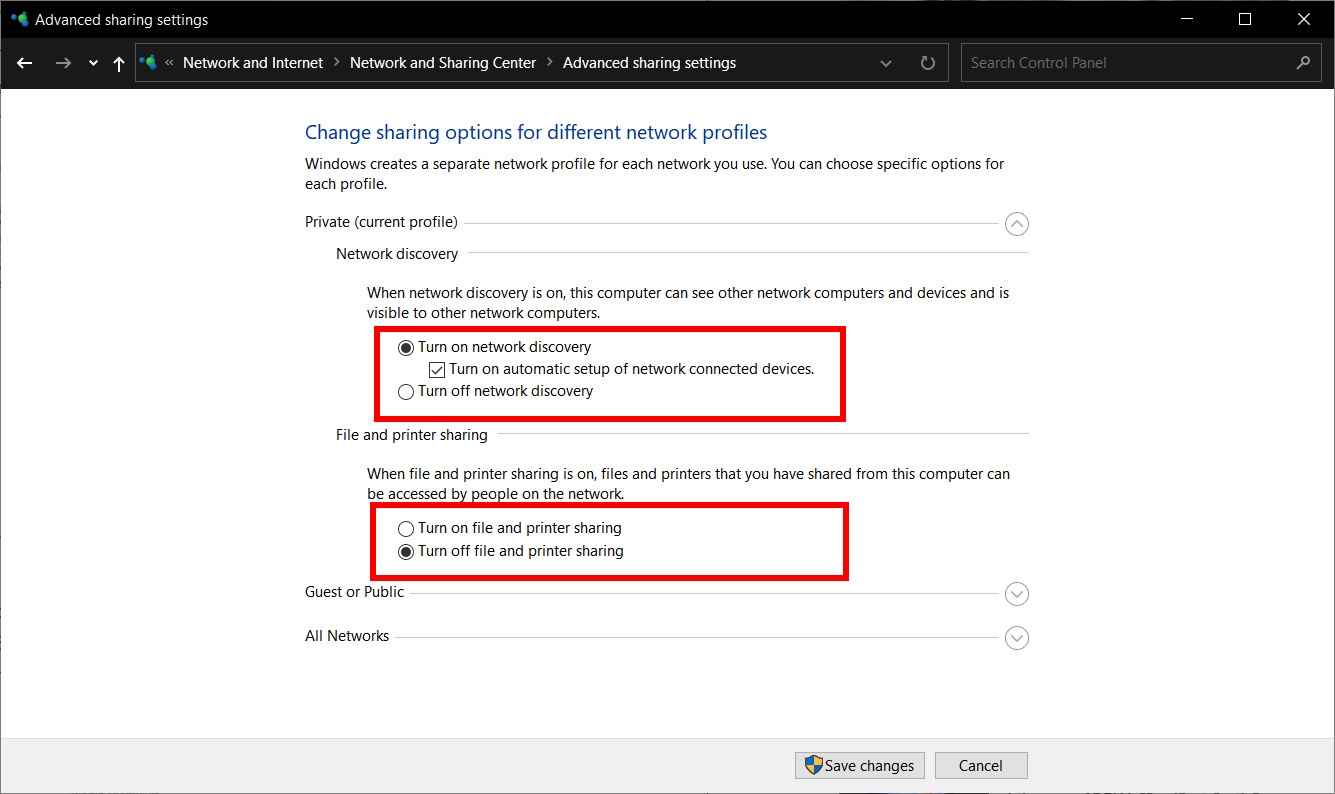1335x794 pixels.
Task: Click the window icon in title bar
Action: tap(19, 19)
